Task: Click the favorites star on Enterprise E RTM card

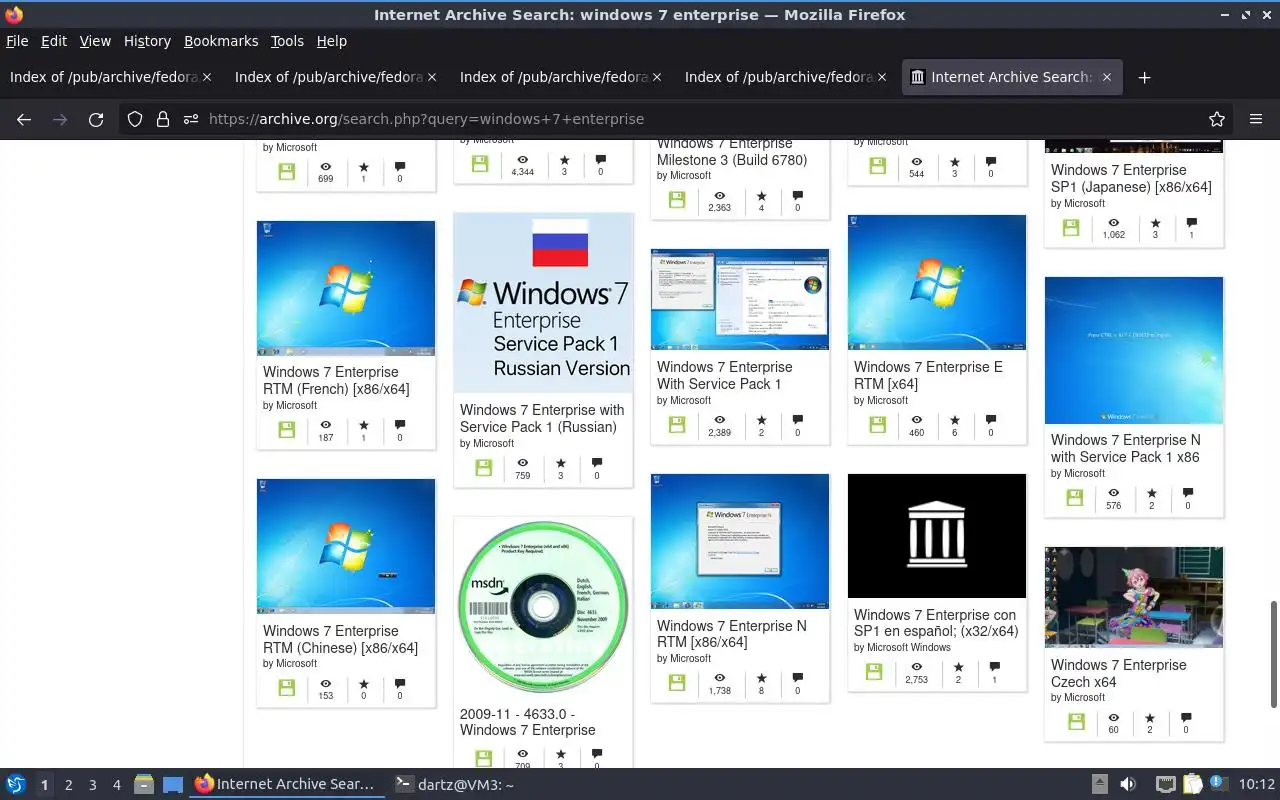Action: point(955,420)
